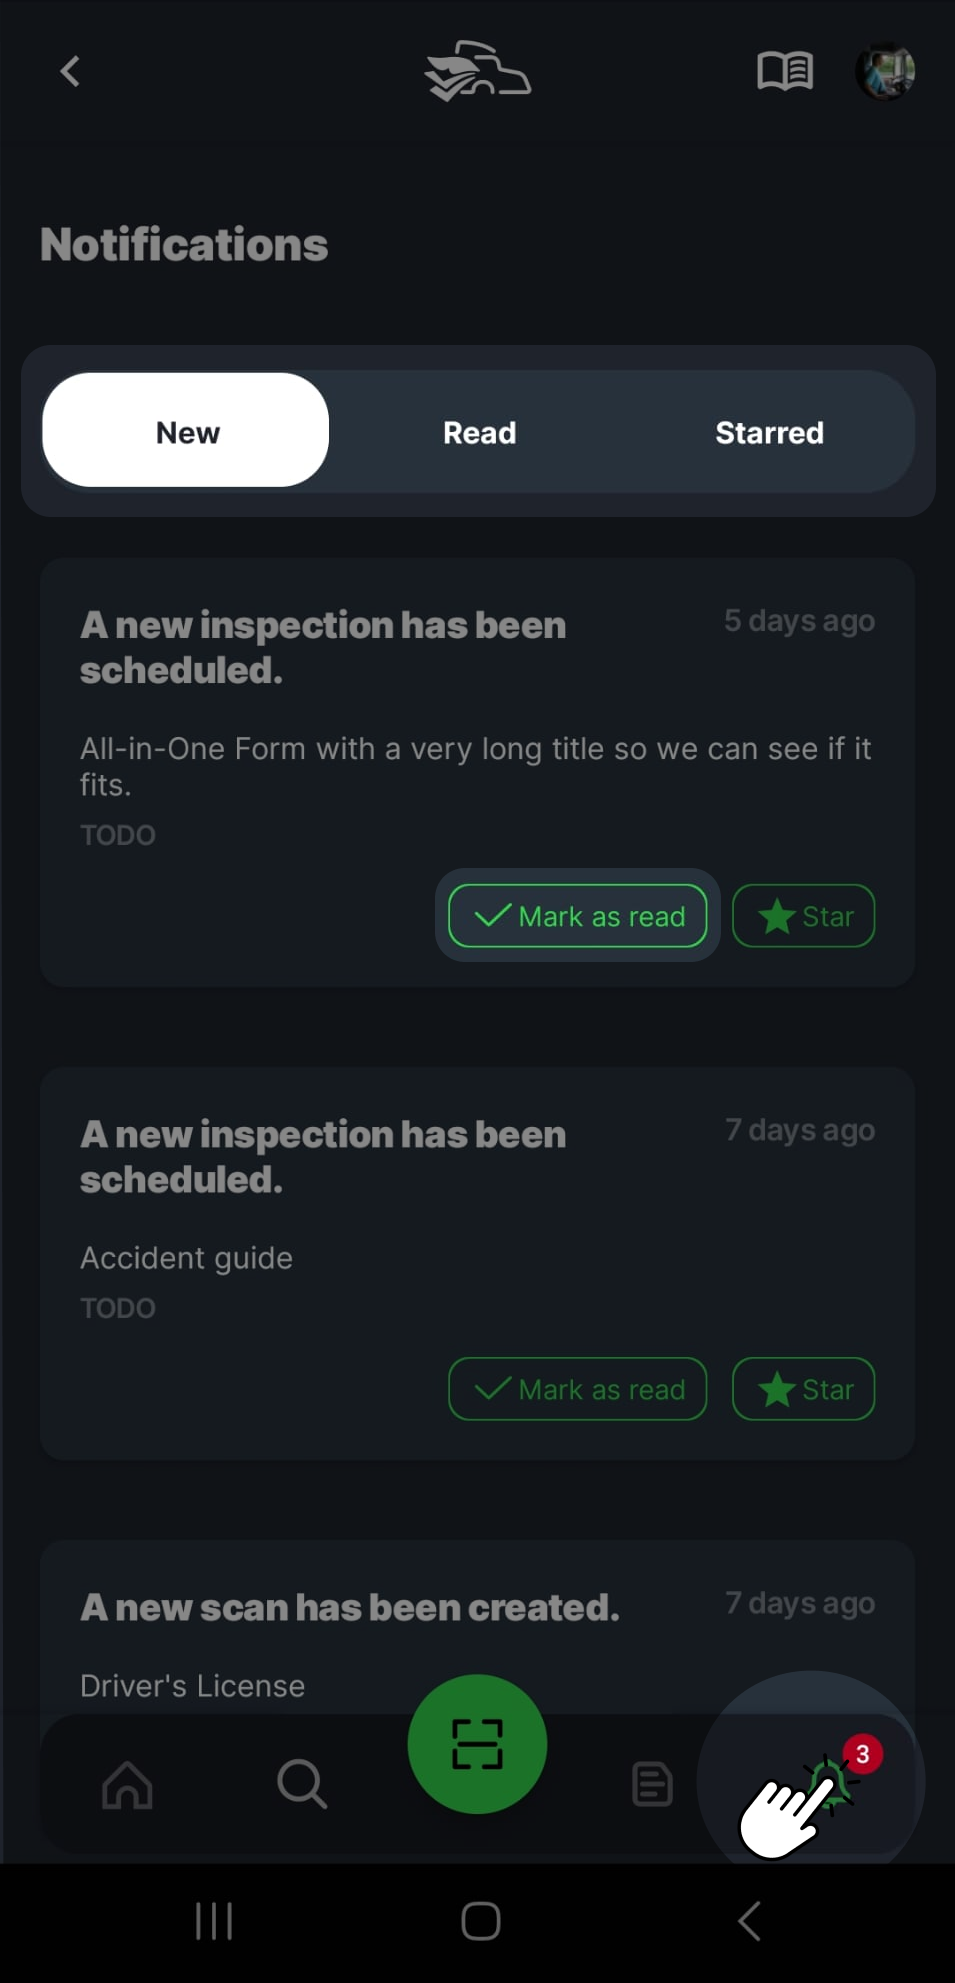Screen dimensions: 955x1983
Task: Mark the All-in-One Form notification as read
Action: [578, 916]
